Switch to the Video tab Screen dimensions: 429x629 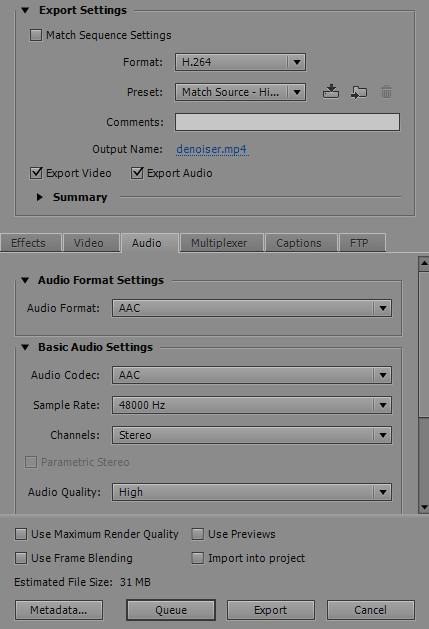click(x=89, y=243)
